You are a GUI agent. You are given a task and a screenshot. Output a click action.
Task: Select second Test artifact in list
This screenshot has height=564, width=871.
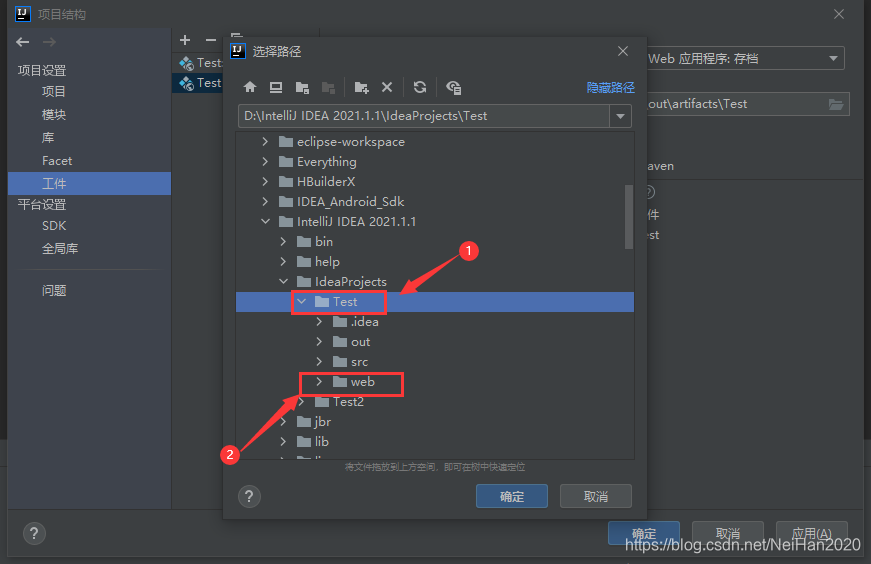199,83
